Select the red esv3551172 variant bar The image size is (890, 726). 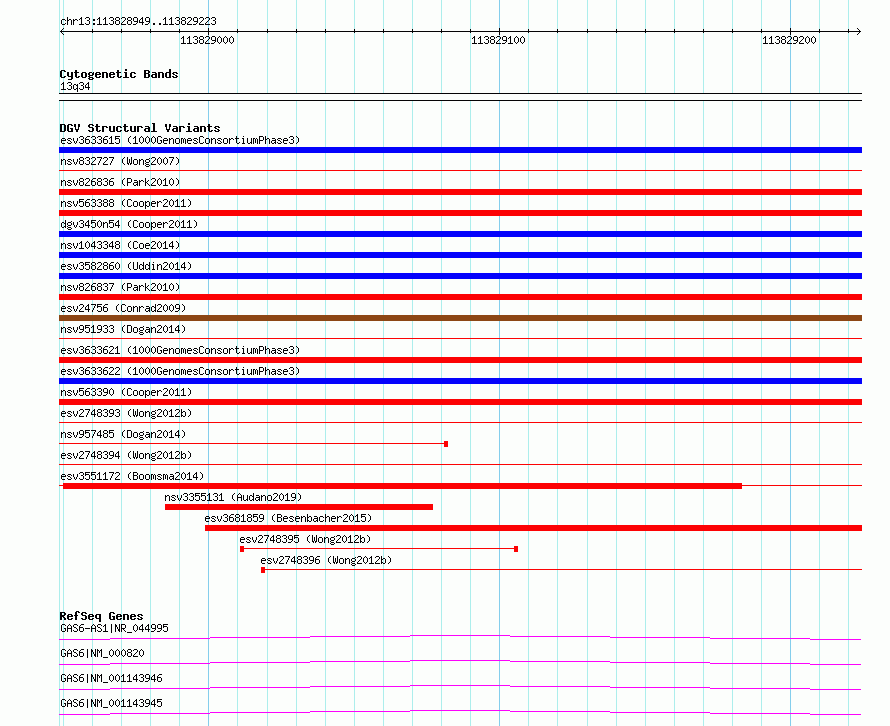(x=402, y=486)
